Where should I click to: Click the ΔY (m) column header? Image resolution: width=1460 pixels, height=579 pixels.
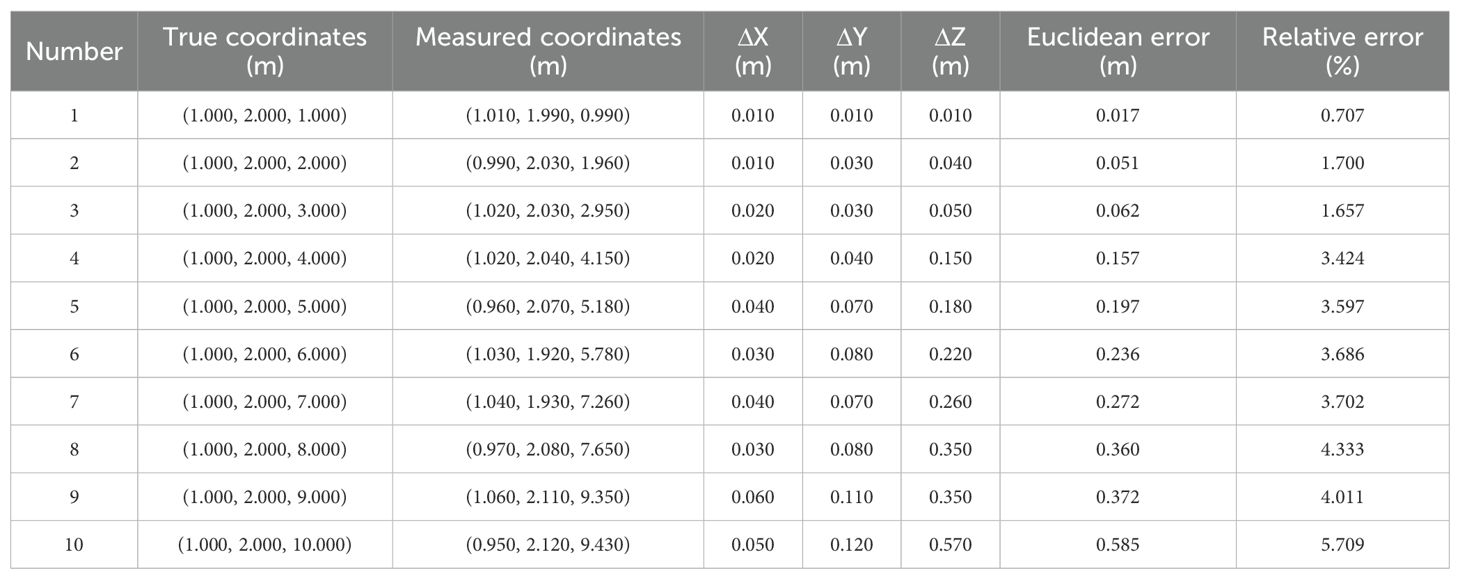[x=852, y=51]
